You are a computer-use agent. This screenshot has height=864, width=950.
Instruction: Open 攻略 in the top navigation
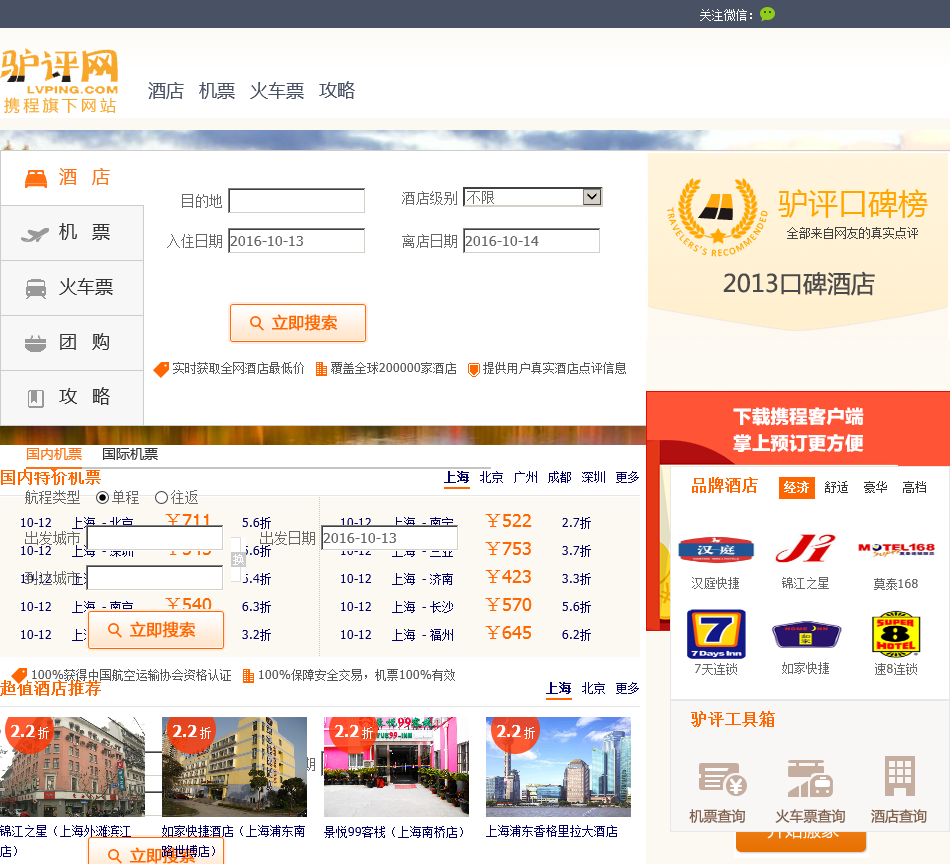(x=337, y=91)
